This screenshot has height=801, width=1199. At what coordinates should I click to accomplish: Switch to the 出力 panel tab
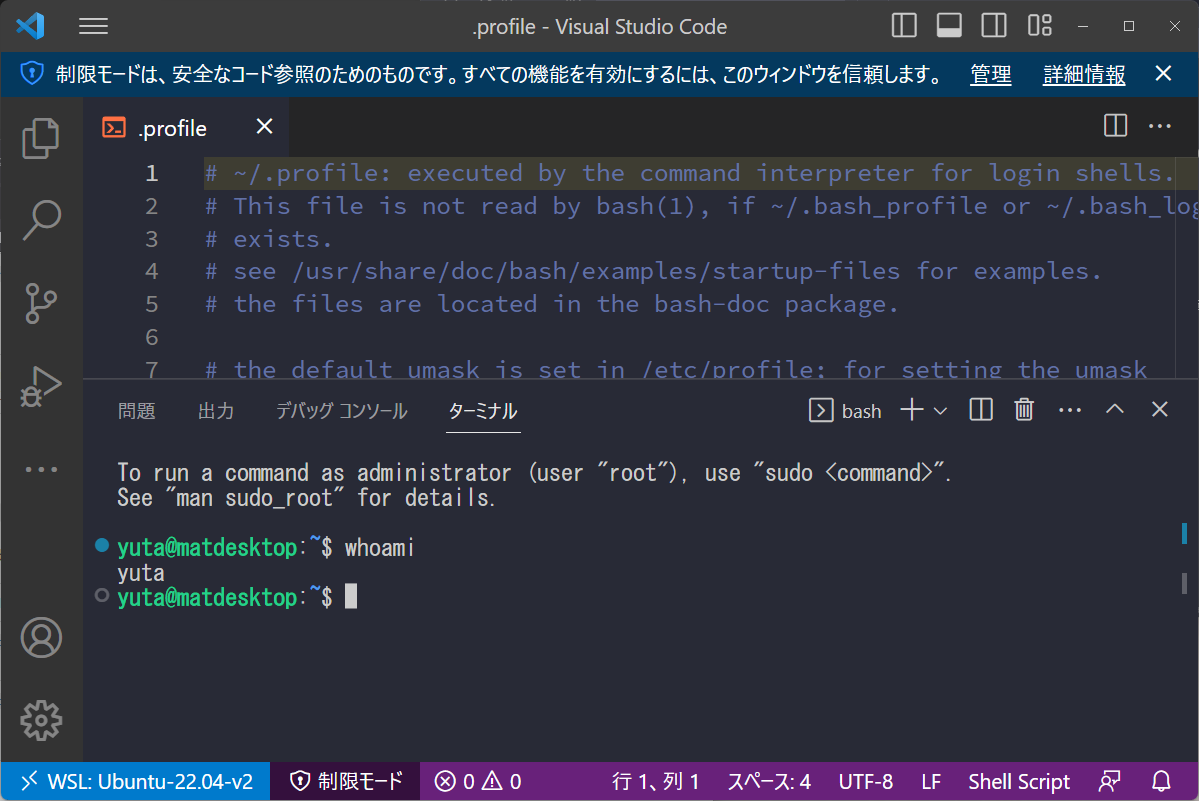point(215,410)
